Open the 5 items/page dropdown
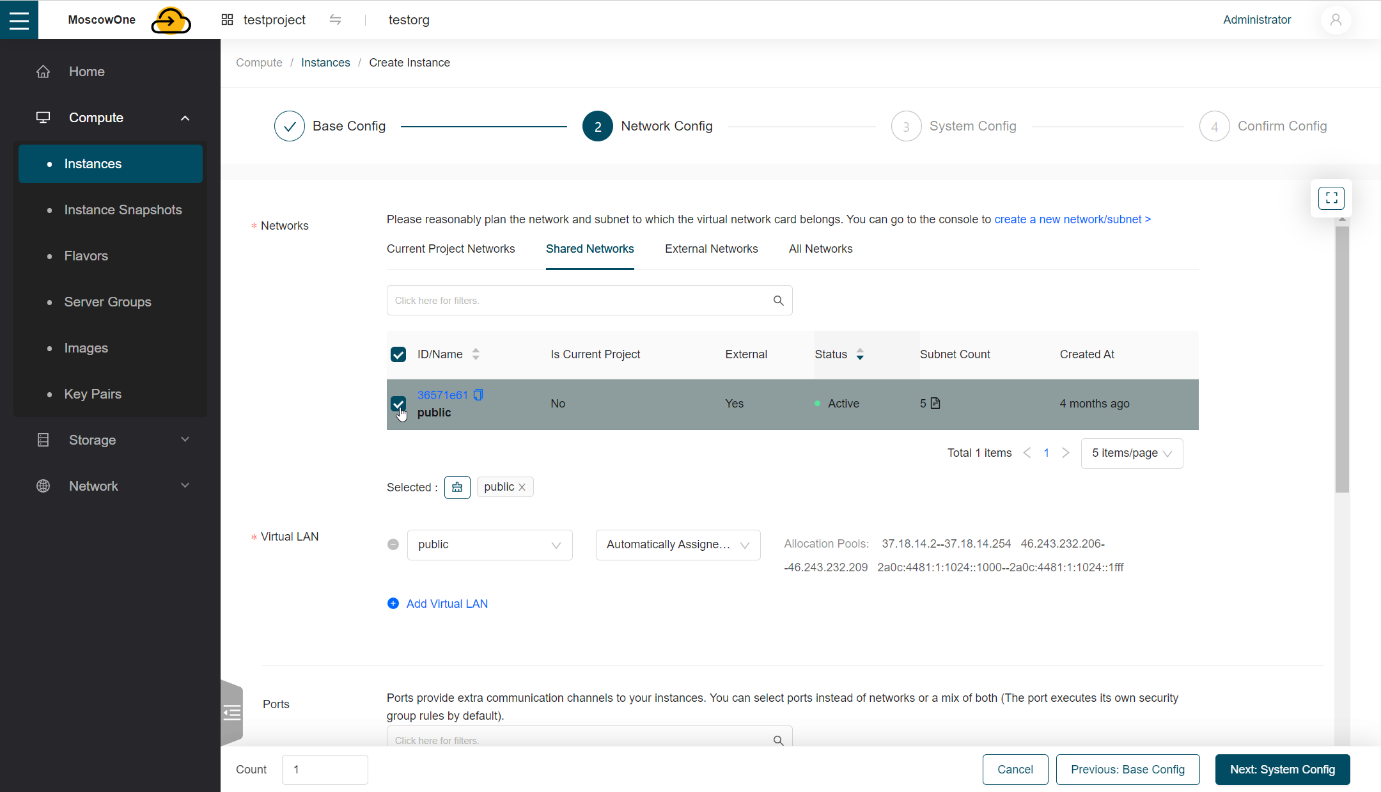Screen dimensions: 1381x792 pyautogui.click(x=1131, y=453)
